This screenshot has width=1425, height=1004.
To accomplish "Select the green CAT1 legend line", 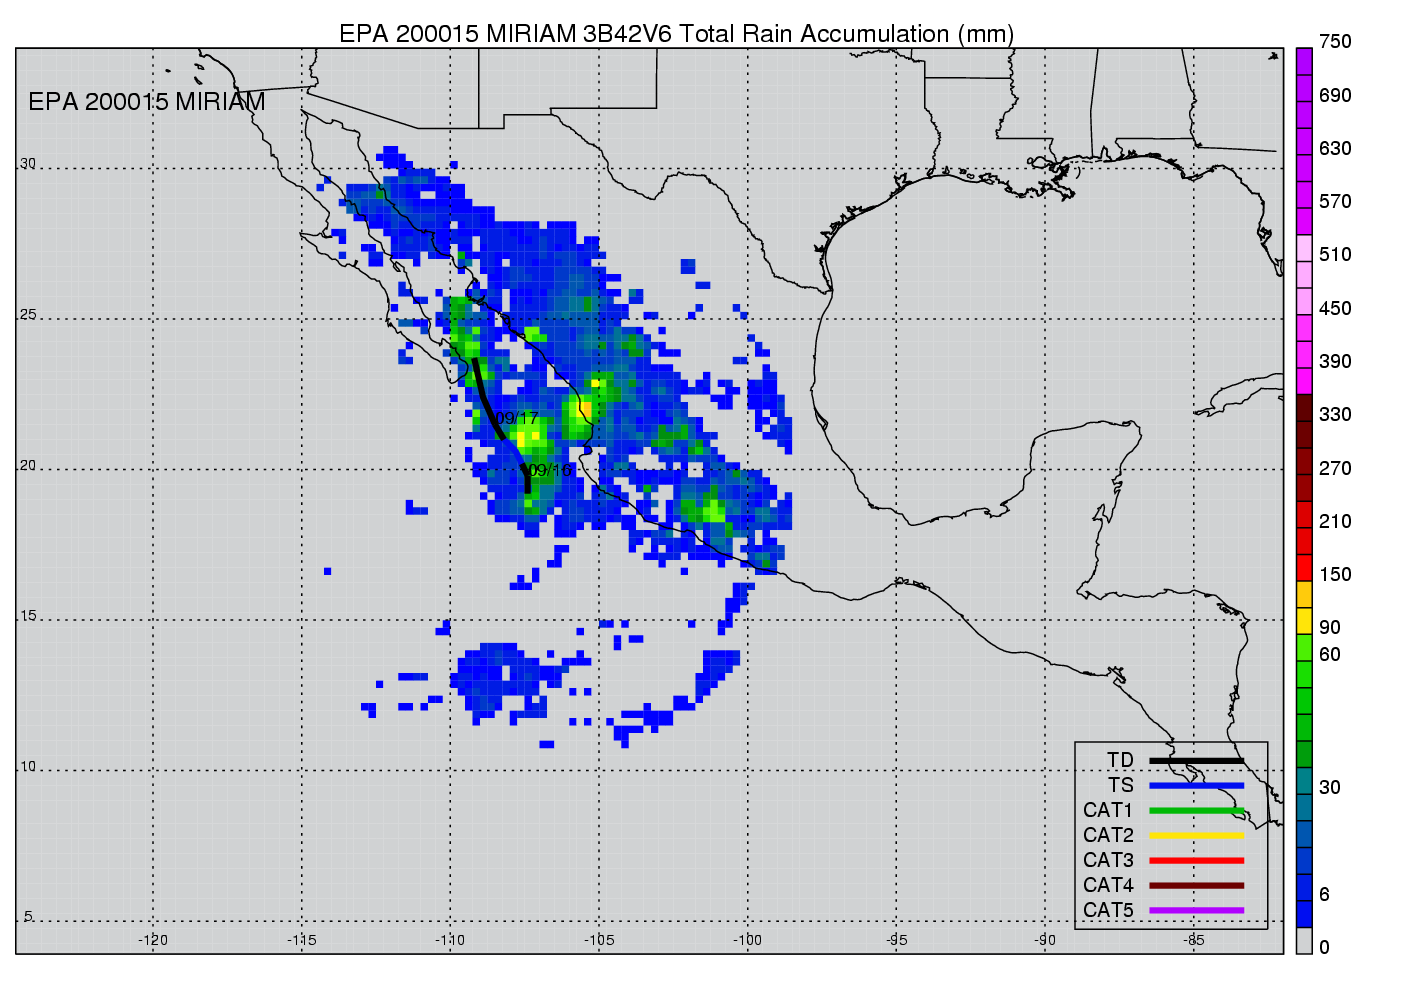I will [x=1196, y=811].
